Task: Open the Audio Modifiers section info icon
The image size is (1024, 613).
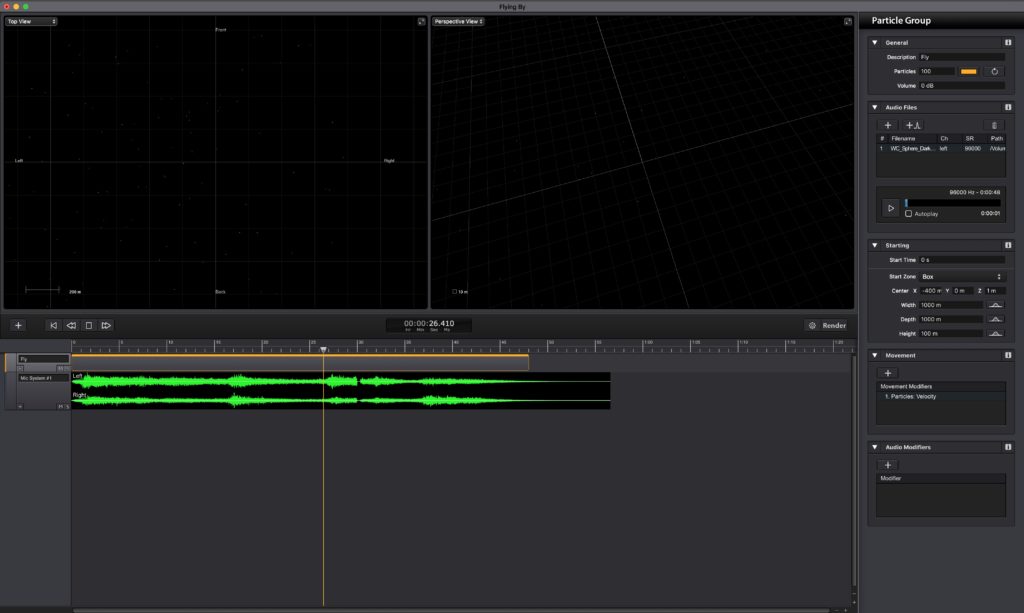Action: click(x=1008, y=447)
